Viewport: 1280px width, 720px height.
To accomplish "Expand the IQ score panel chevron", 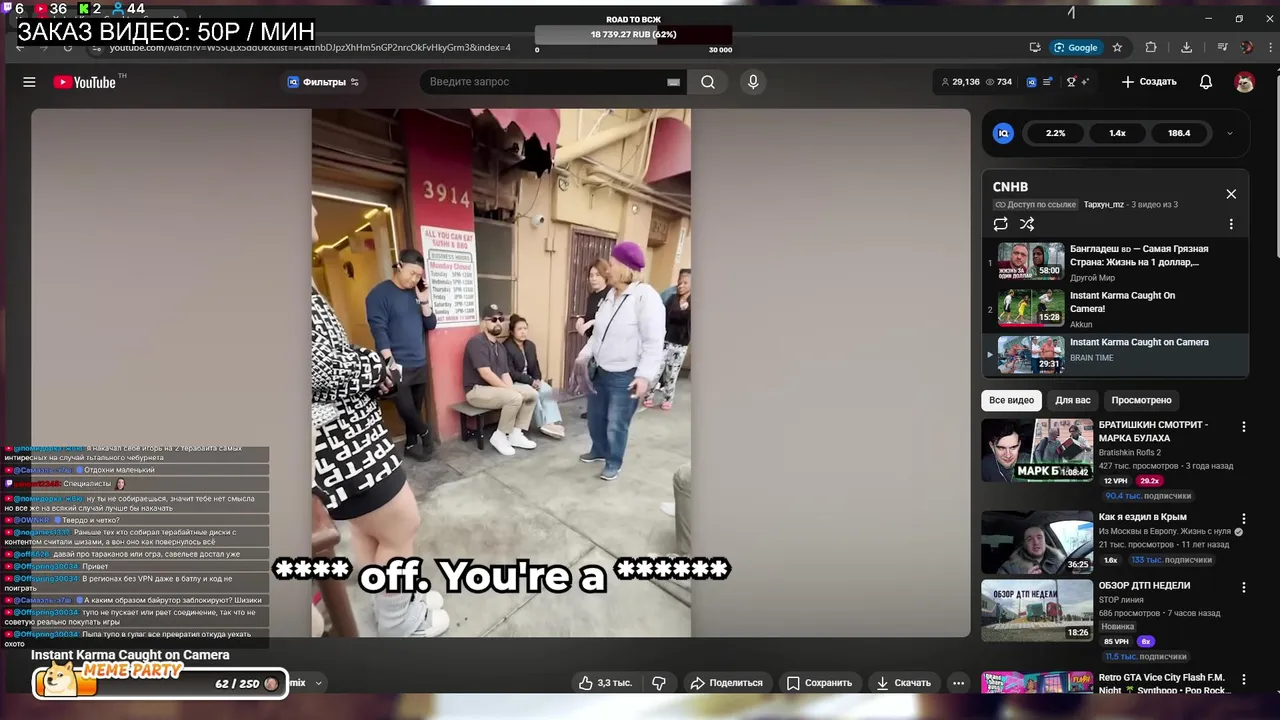I will coord(1229,133).
